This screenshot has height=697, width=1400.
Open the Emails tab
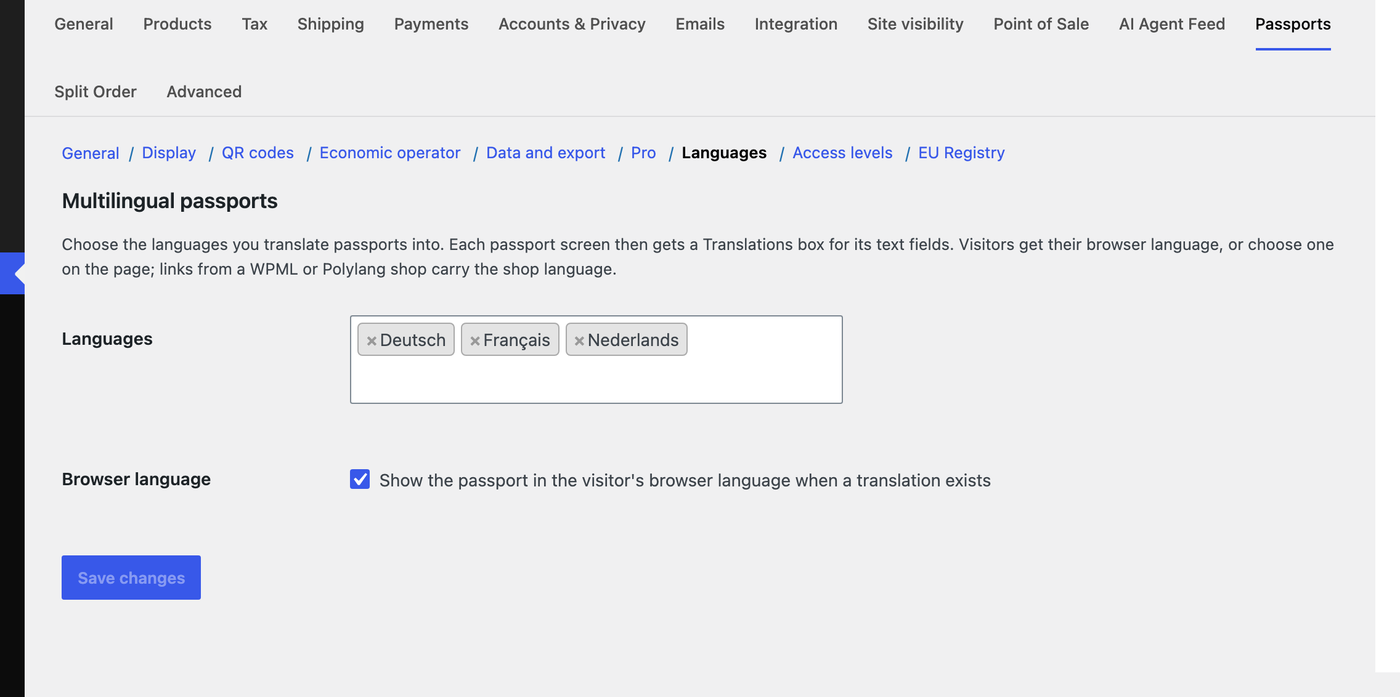700,24
